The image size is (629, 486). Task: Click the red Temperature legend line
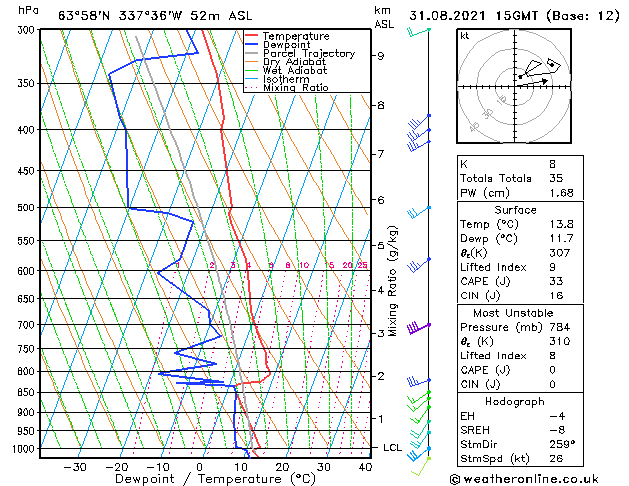[252, 36]
